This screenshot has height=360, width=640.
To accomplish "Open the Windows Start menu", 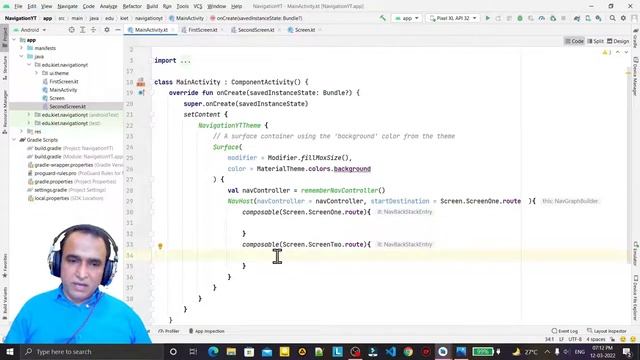I will click(9, 351).
